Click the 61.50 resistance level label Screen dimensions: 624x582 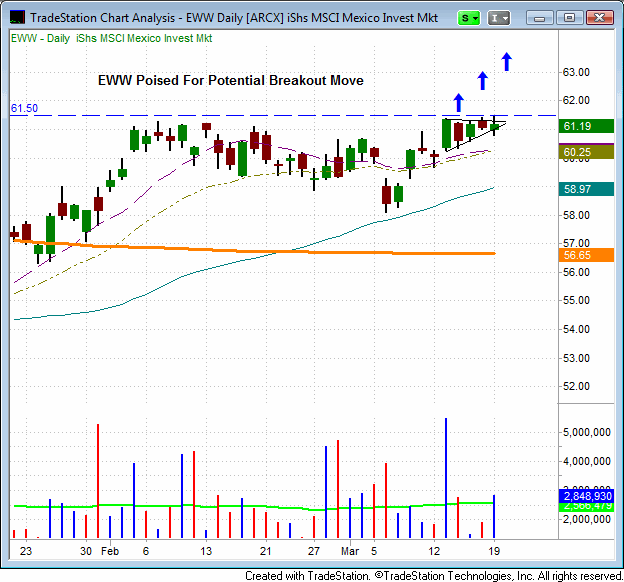(x=25, y=108)
